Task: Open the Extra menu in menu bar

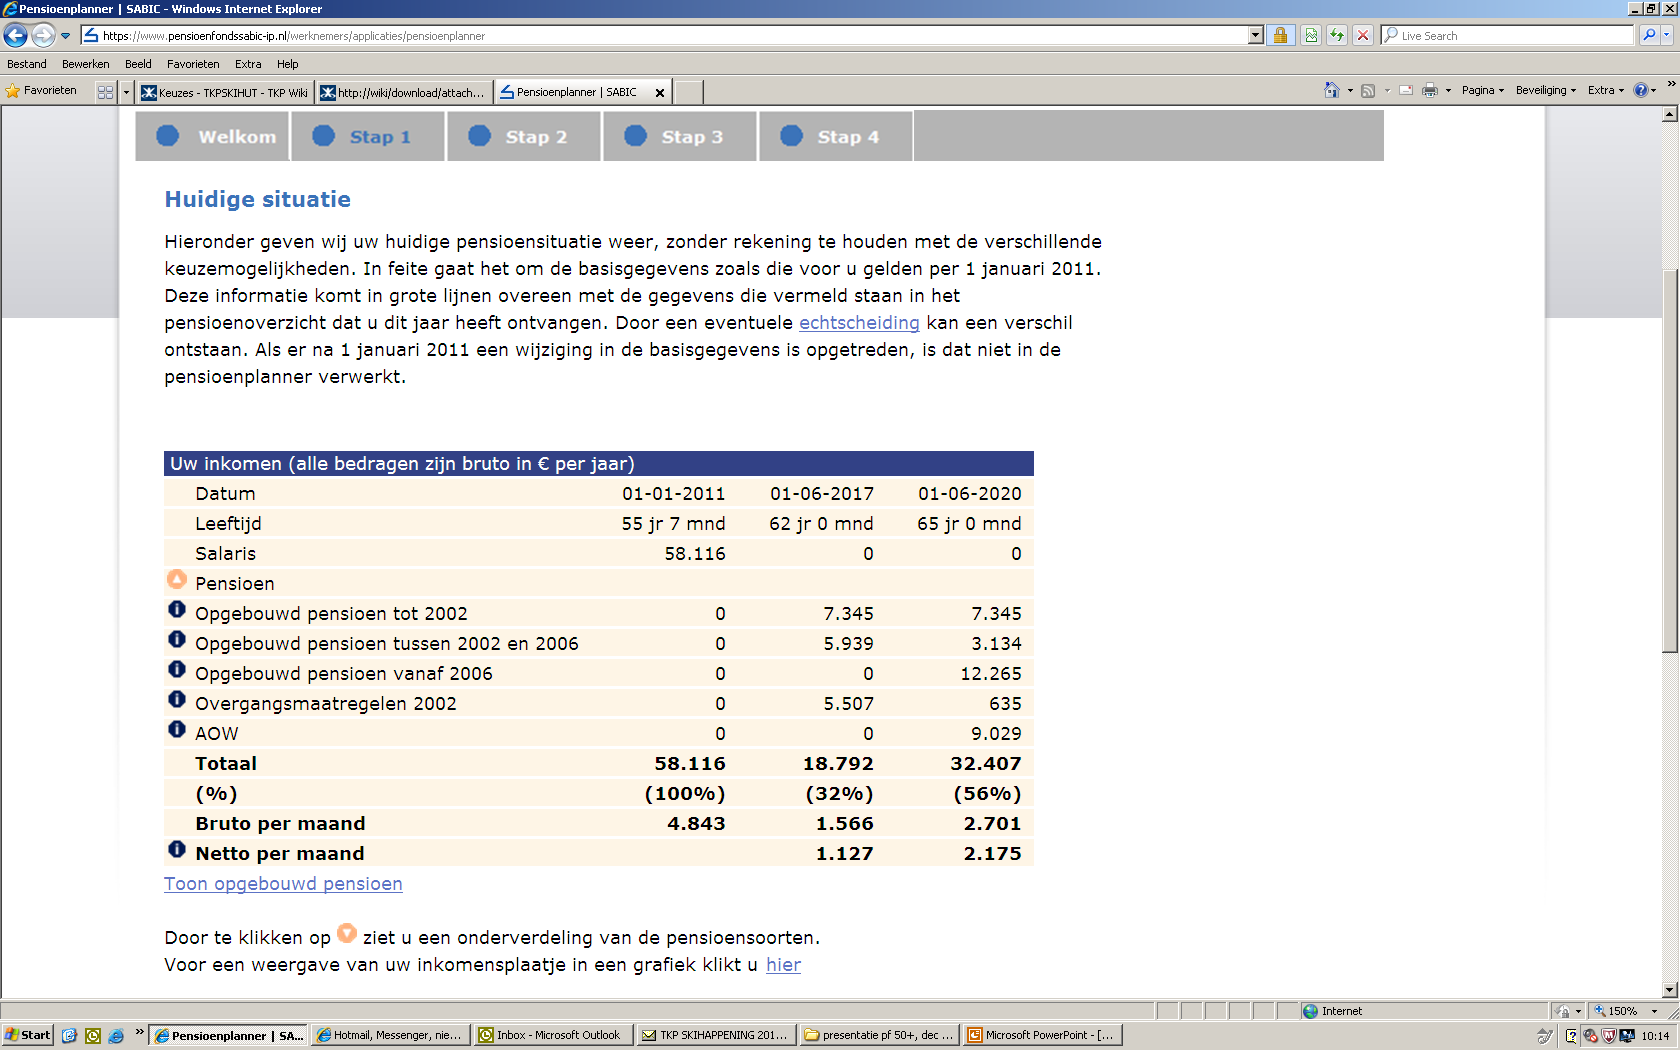Action: (x=248, y=64)
